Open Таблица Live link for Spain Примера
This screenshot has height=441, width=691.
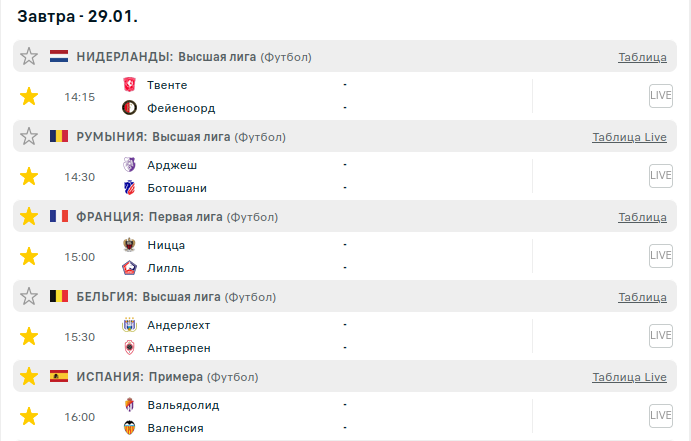(629, 377)
